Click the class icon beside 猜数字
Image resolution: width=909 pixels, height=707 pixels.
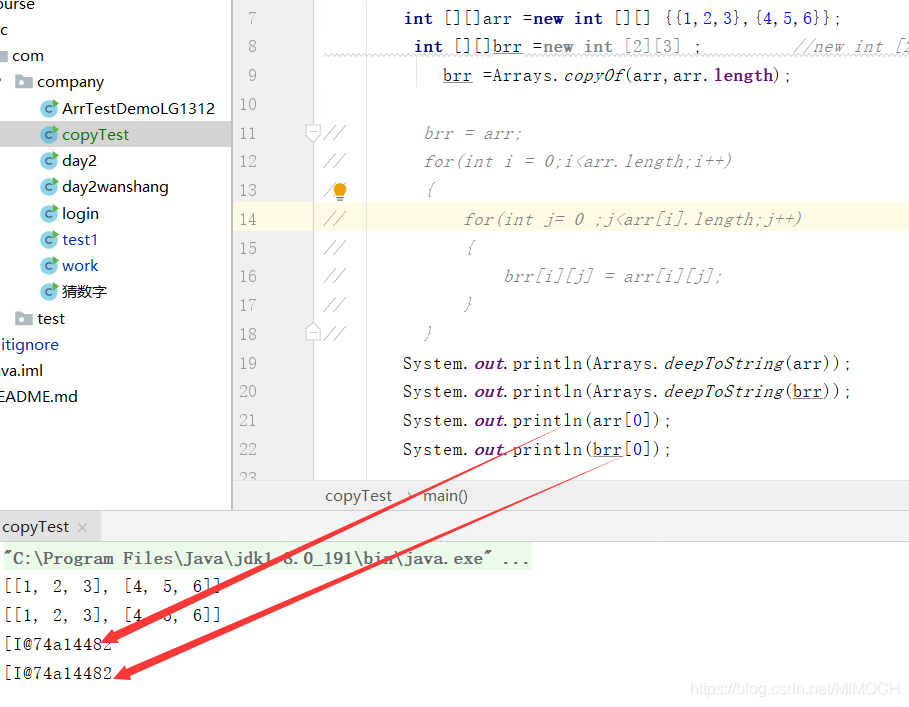coord(49,291)
